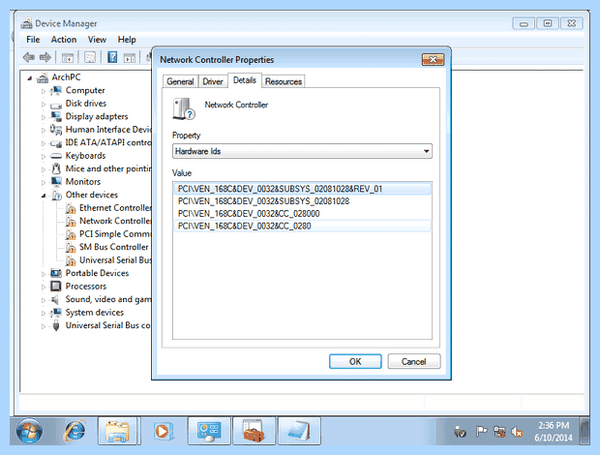Select SM Bus Controller in device tree
600x455 pixels.
tap(114, 247)
